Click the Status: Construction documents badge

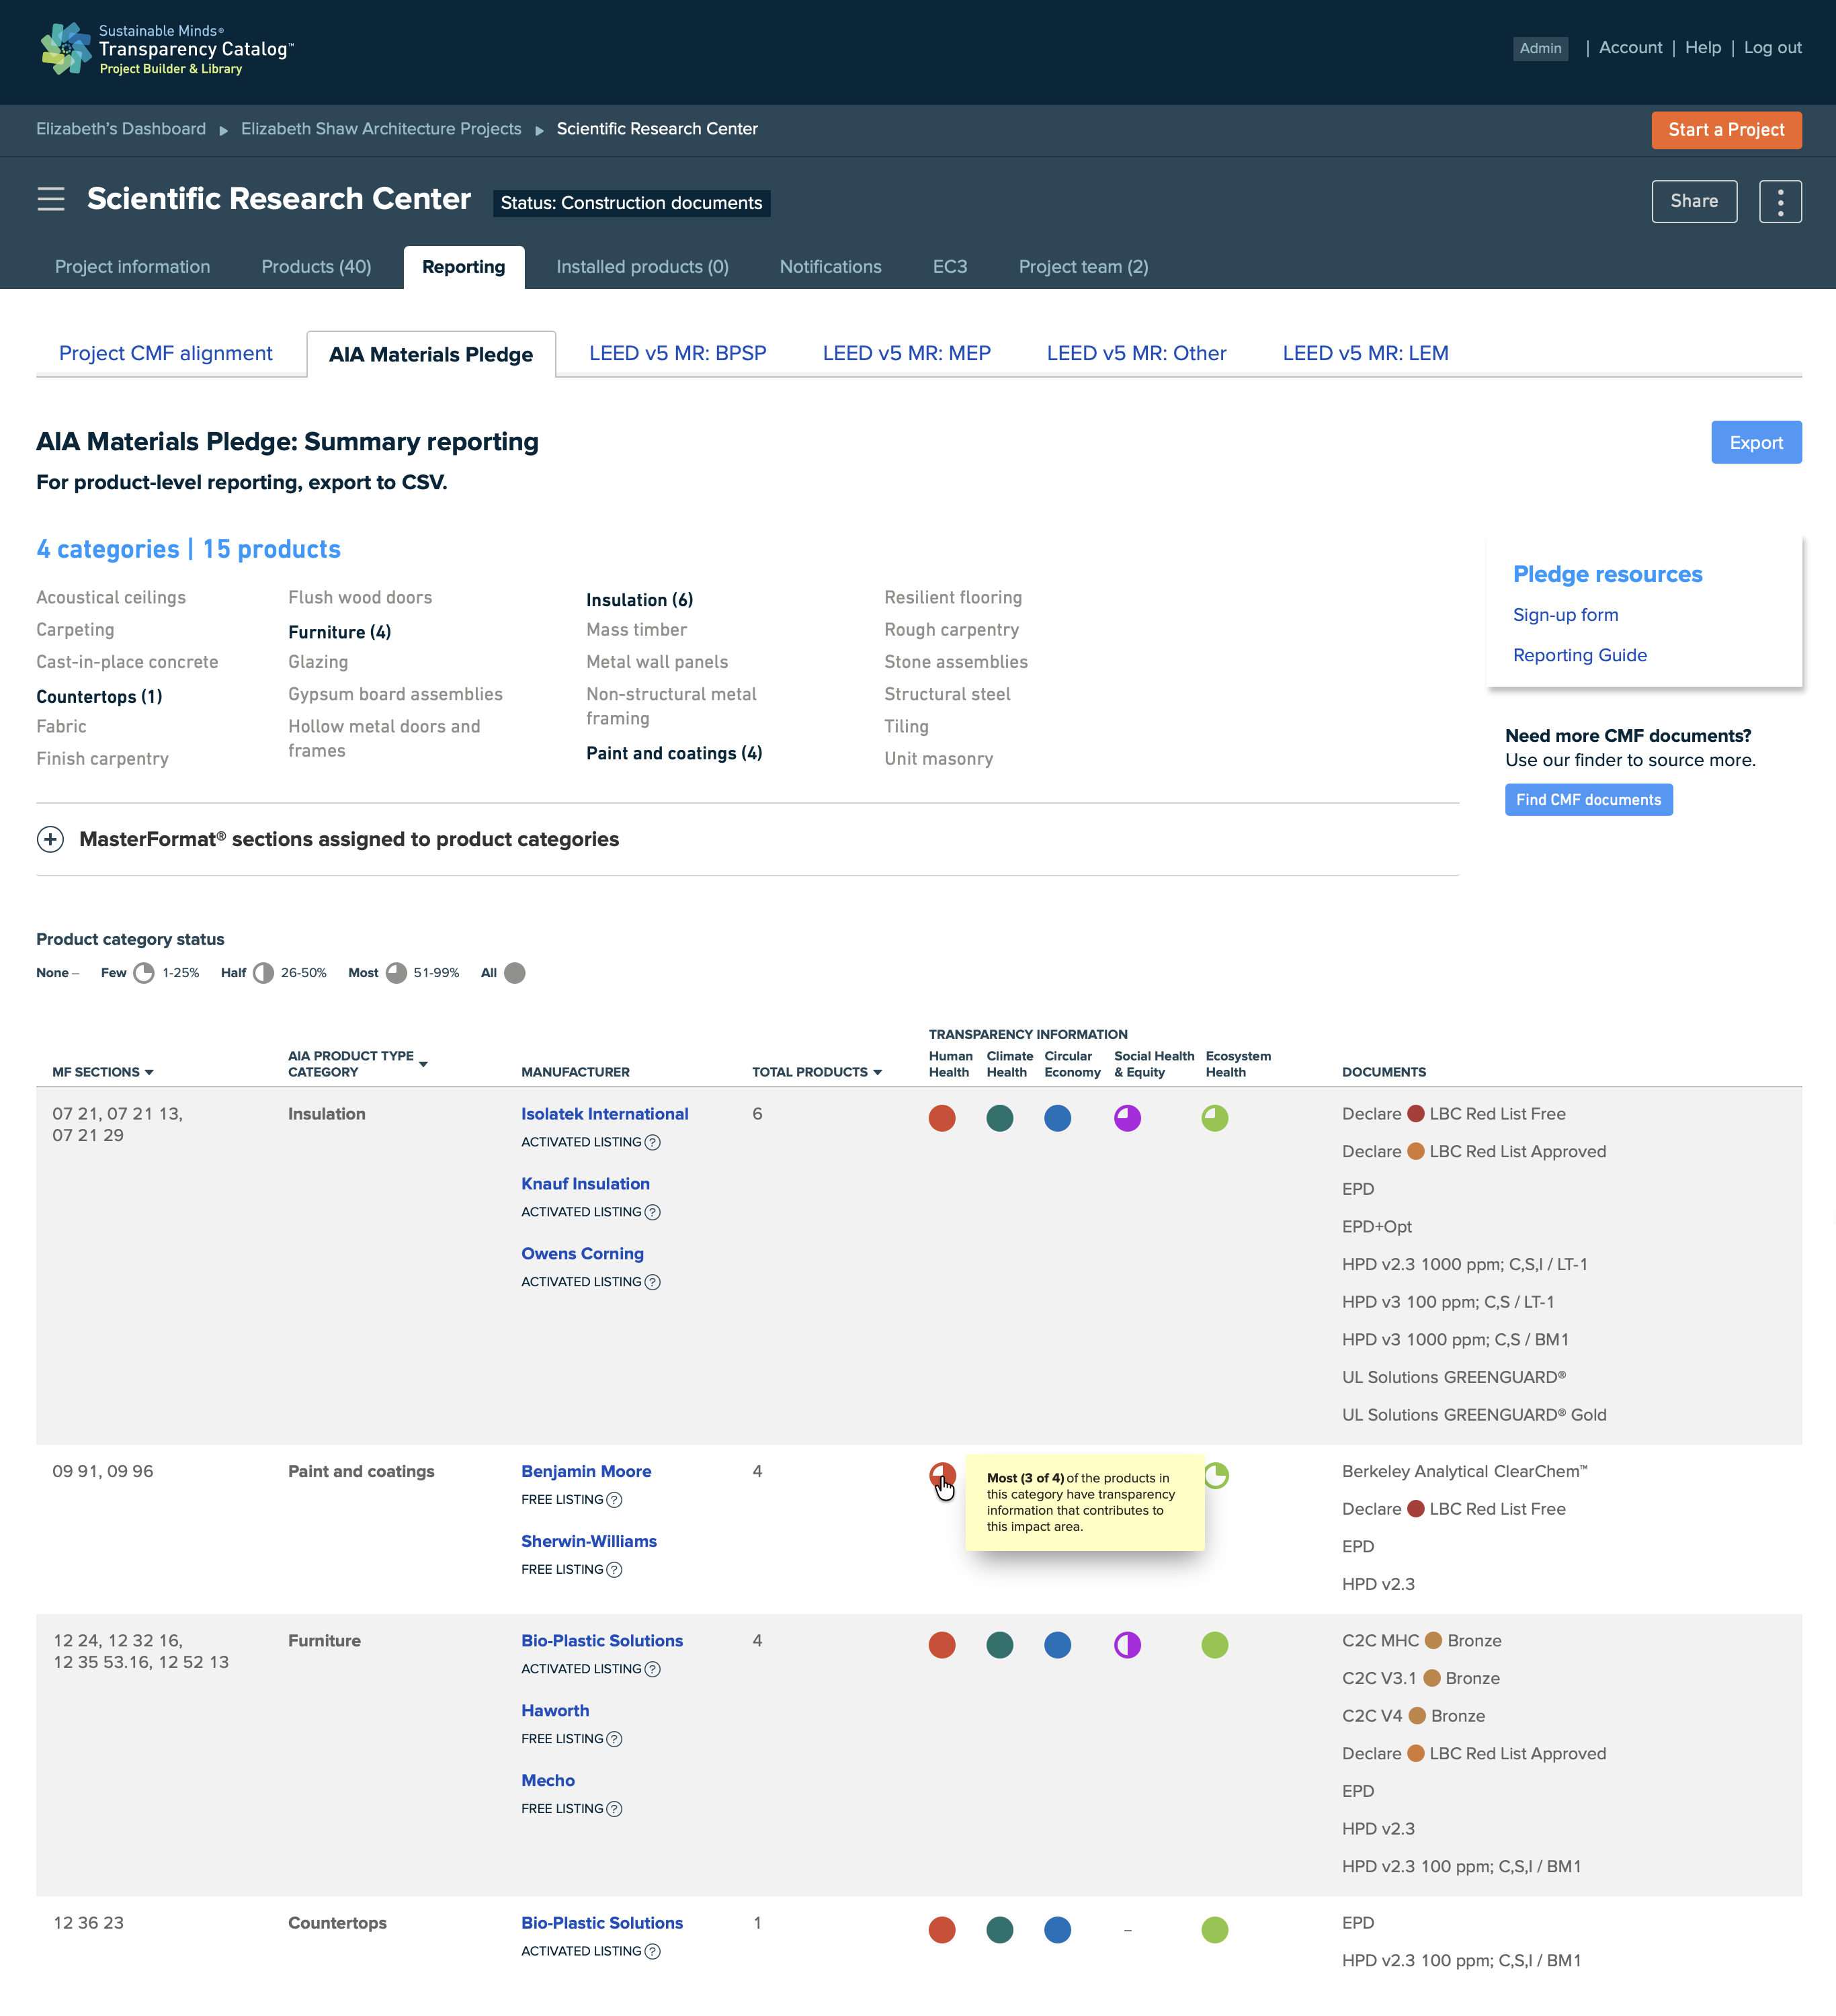pos(631,203)
